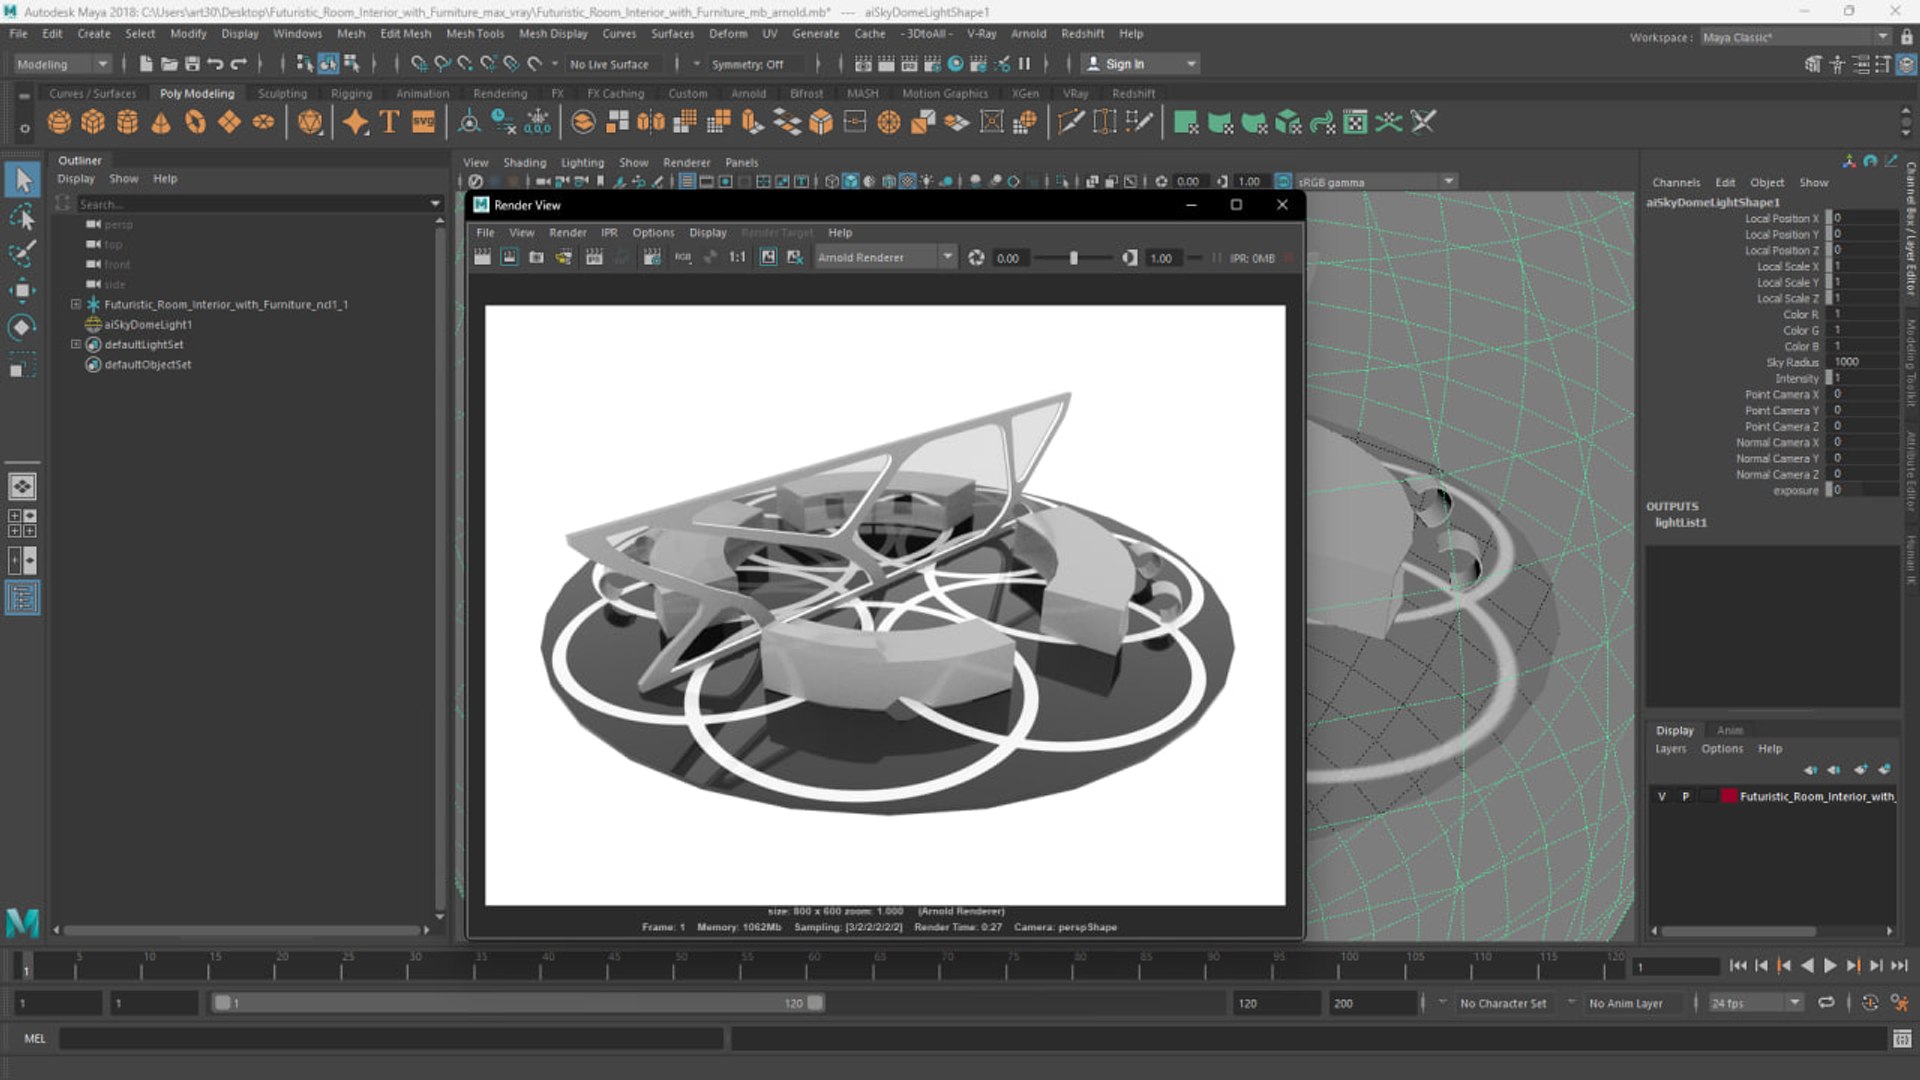
Task: Toggle the P playback box on layer
Action: click(1686, 797)
